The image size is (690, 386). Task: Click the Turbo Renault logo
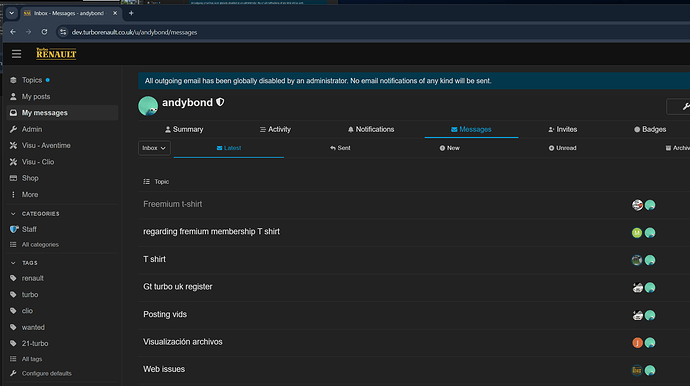pyautogui.click(x=56, y=54)
